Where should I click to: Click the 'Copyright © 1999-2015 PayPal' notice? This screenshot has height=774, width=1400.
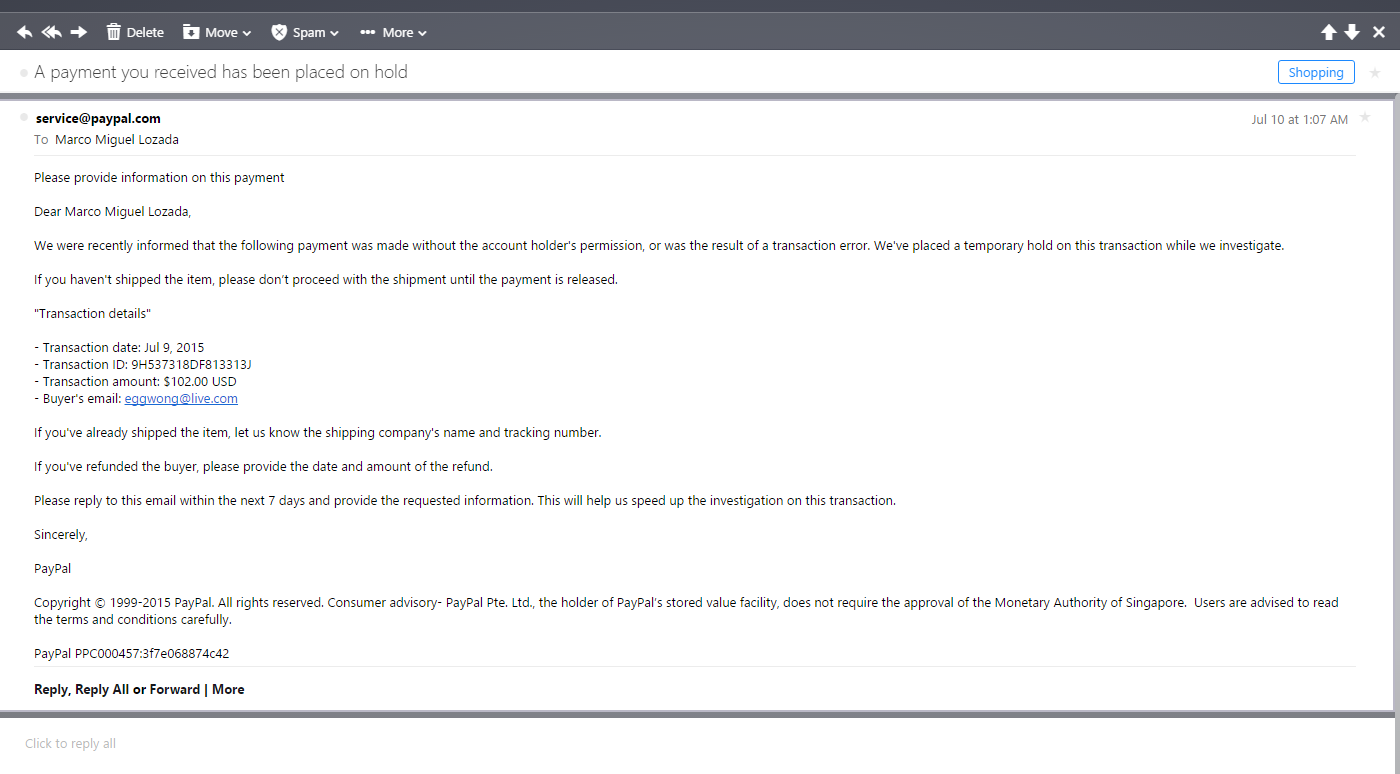pos(686,611)
